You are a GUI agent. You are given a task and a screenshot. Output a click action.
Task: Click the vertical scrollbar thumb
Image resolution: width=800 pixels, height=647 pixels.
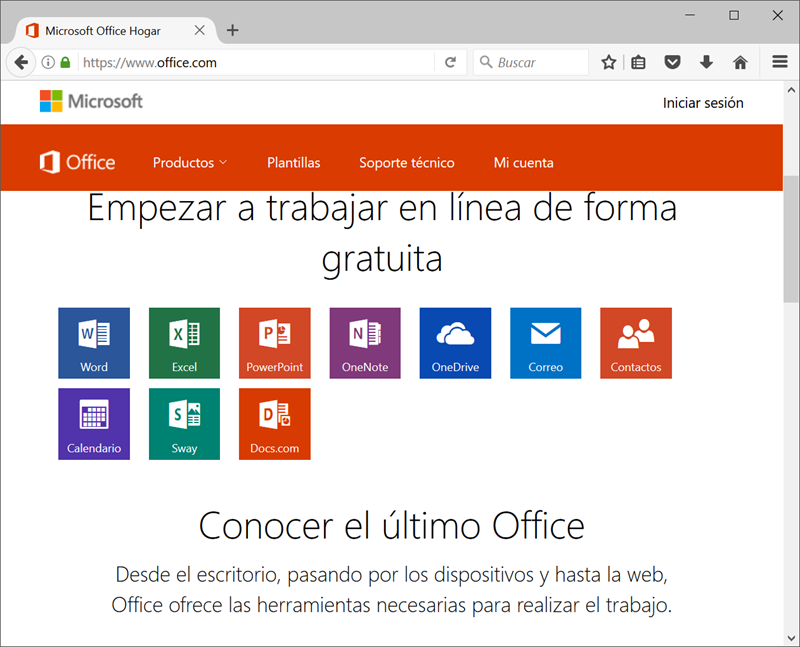click(x=791, y=239)
